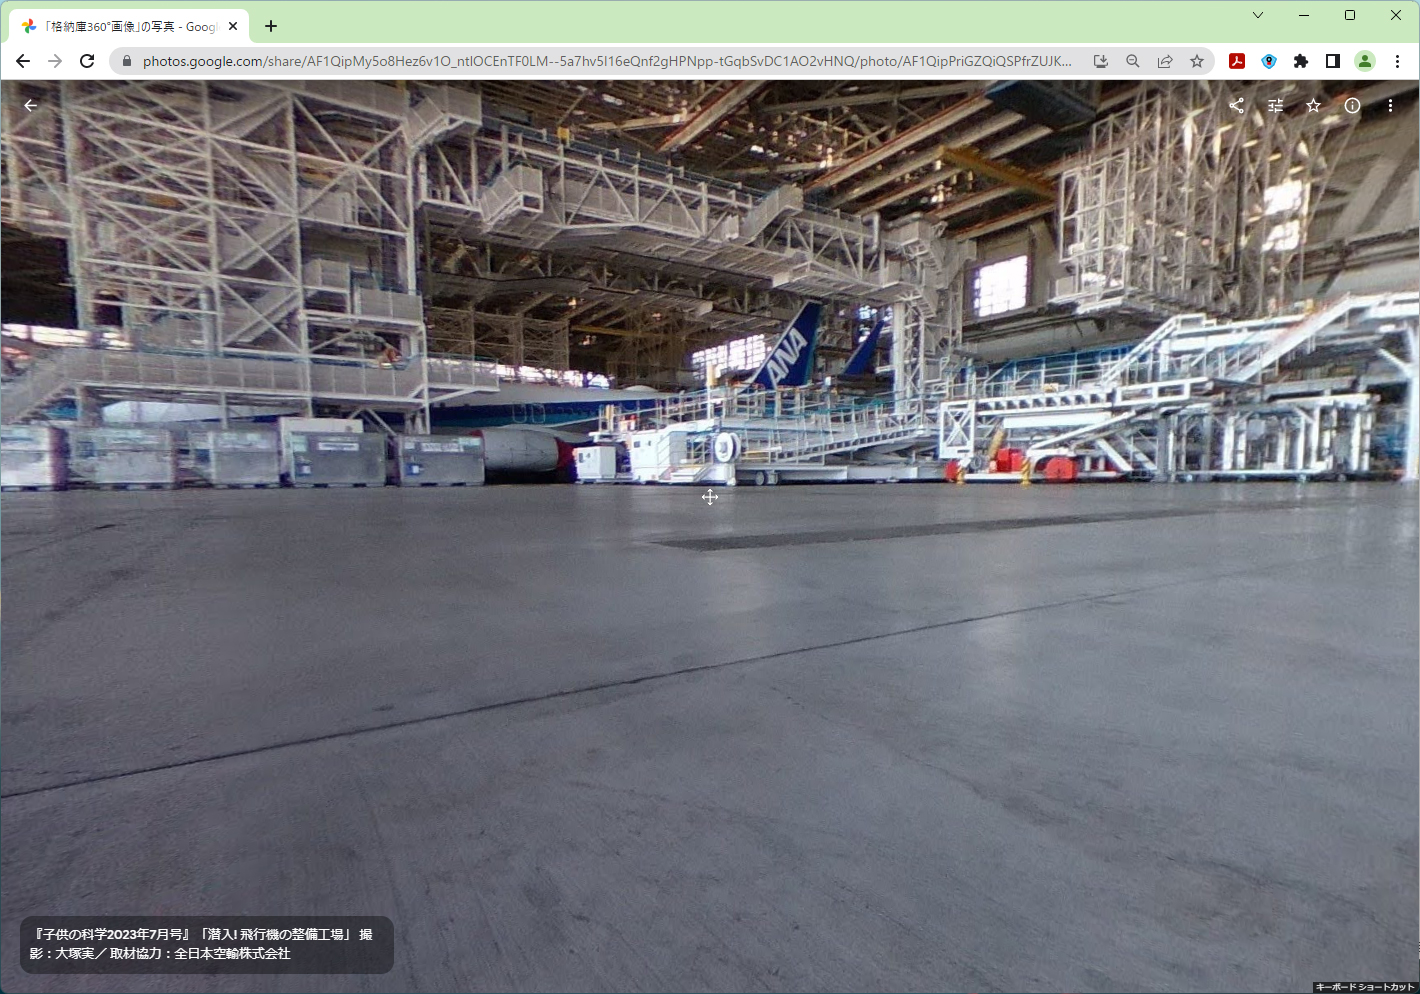This screenshot has height=994, width=1420.
Task: Toggle the browser side panel
Action: pyautogui.click(x=1333, y=61)
